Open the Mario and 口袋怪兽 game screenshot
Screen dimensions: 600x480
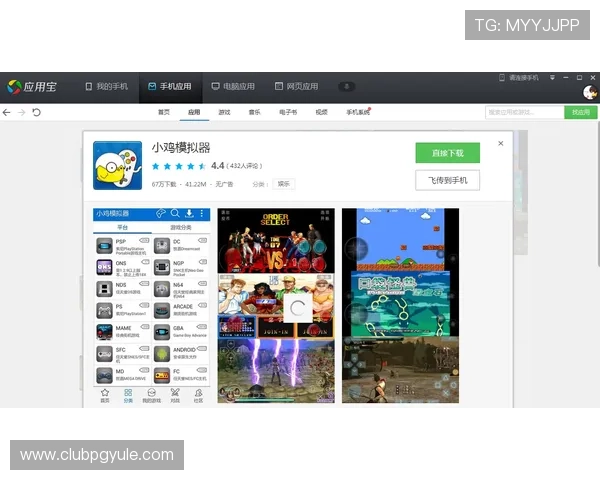(400, 306)
